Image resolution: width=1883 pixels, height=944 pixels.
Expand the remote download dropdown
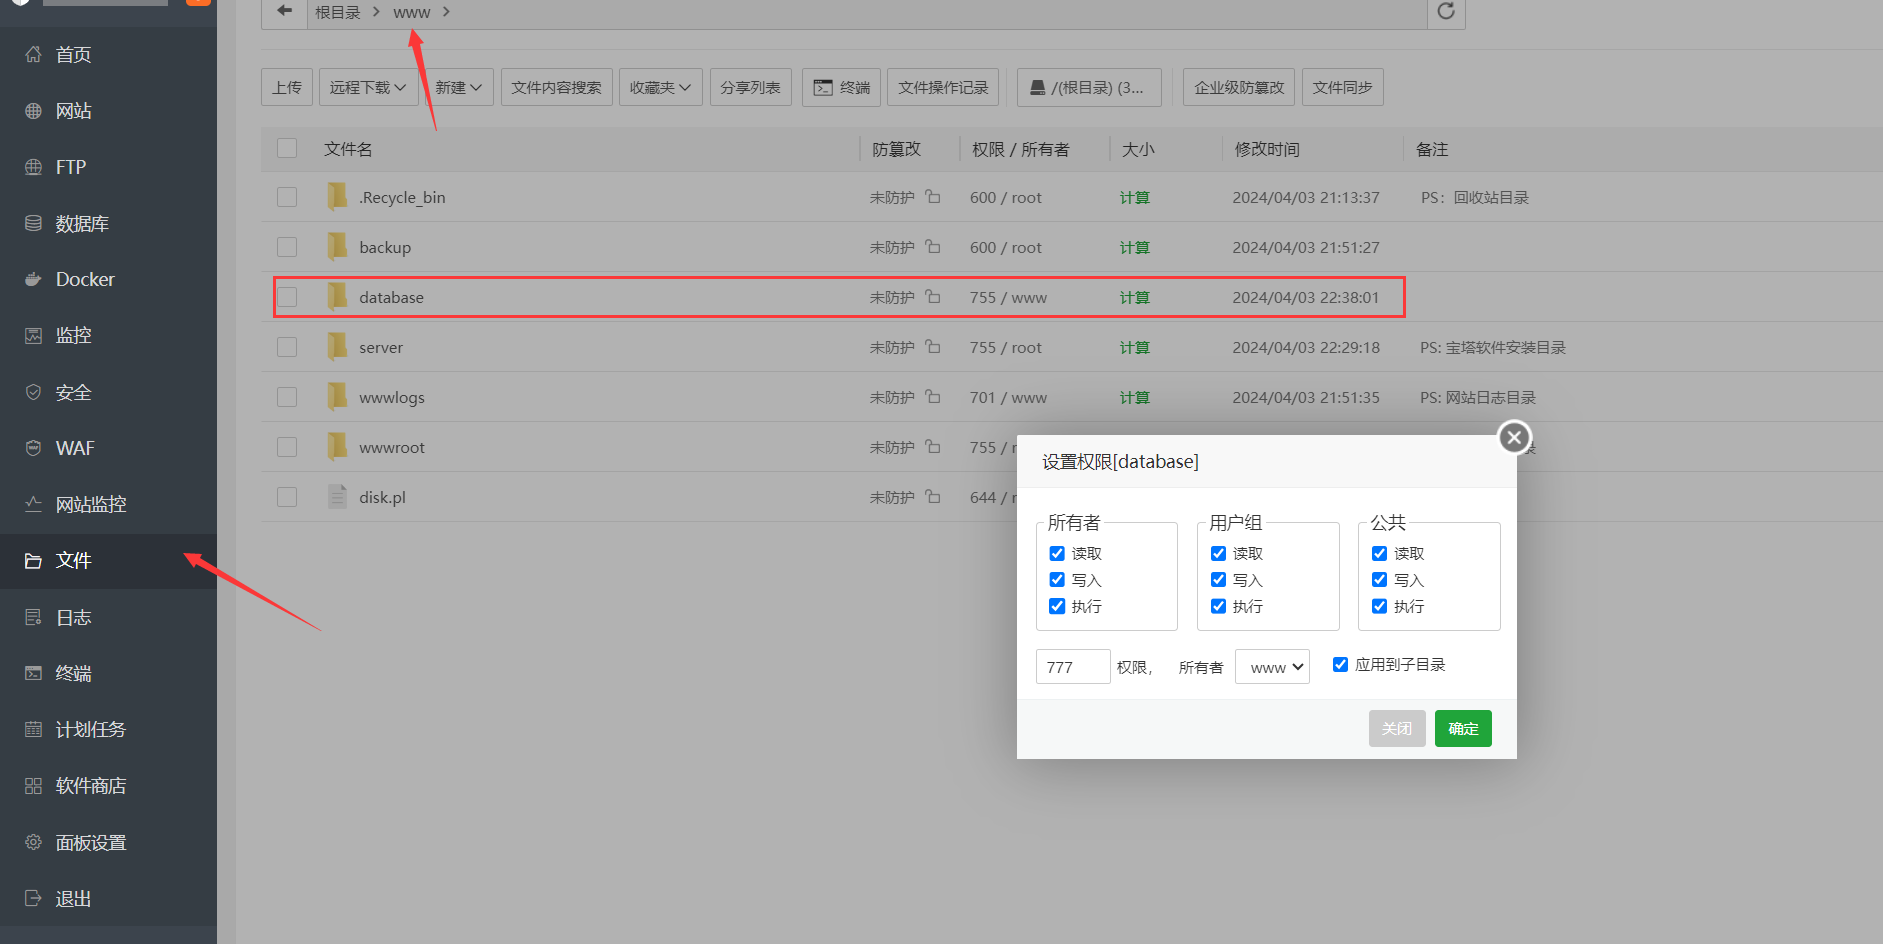point(367,88)
